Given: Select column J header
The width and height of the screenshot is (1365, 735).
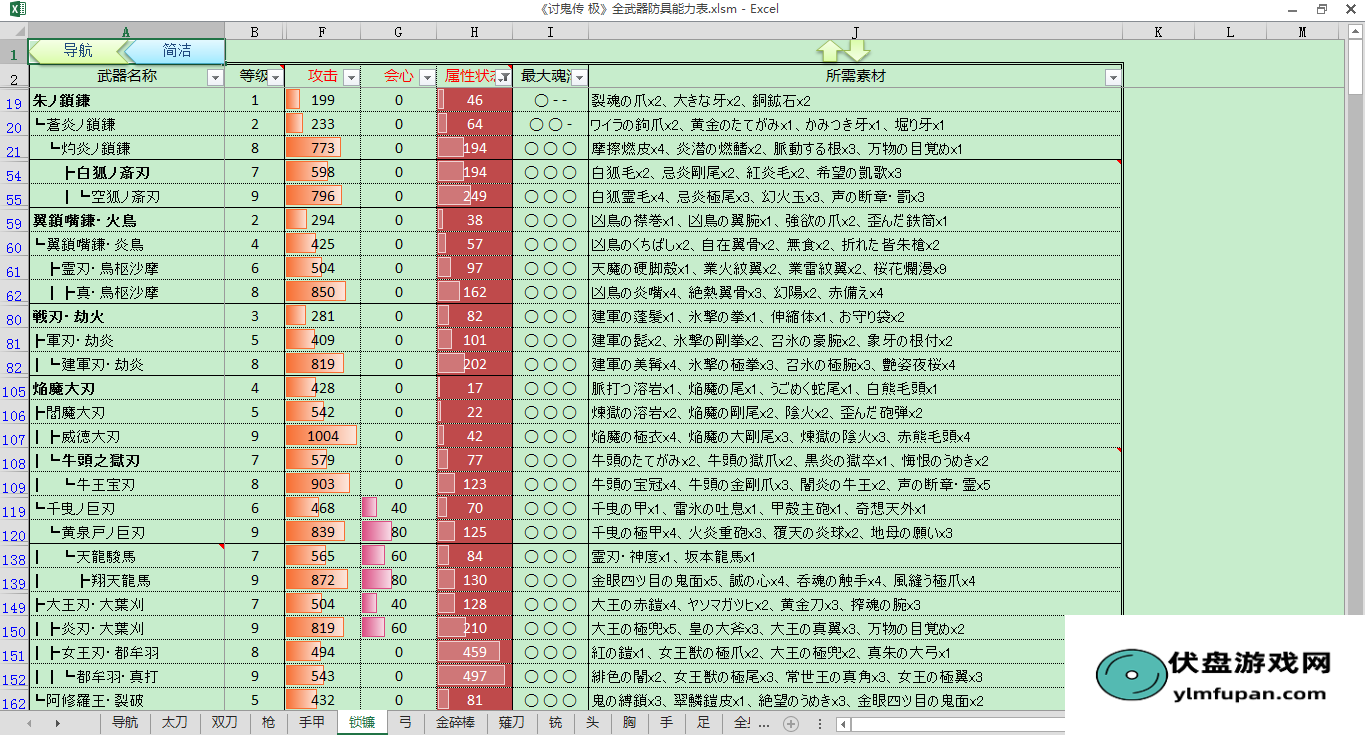Looking at the screenshot, I should click(855, 32).
